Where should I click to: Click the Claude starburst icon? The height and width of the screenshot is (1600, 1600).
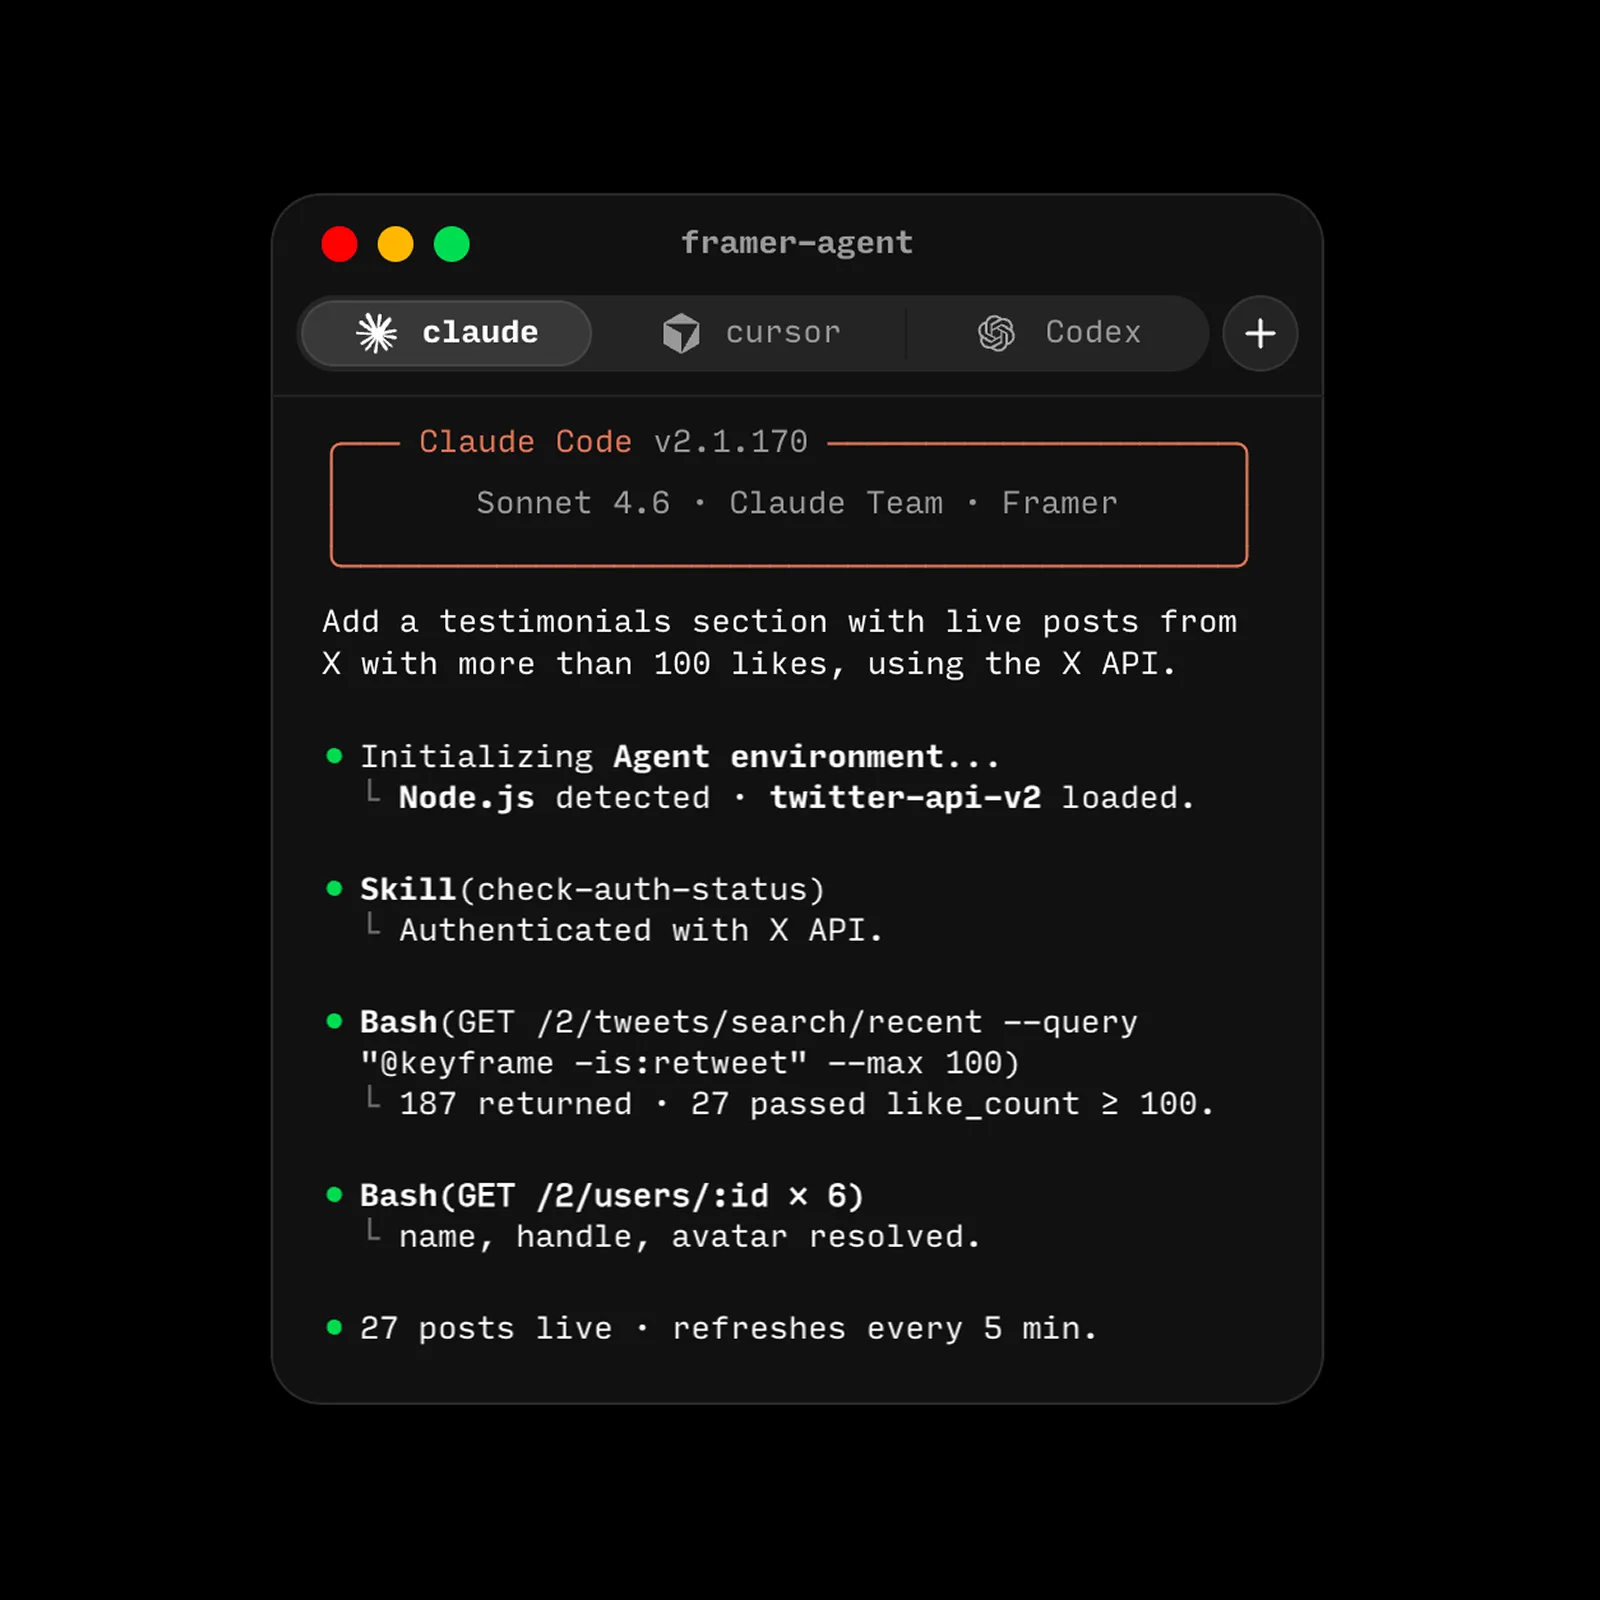pyautogui.click(x=377, y=333)
